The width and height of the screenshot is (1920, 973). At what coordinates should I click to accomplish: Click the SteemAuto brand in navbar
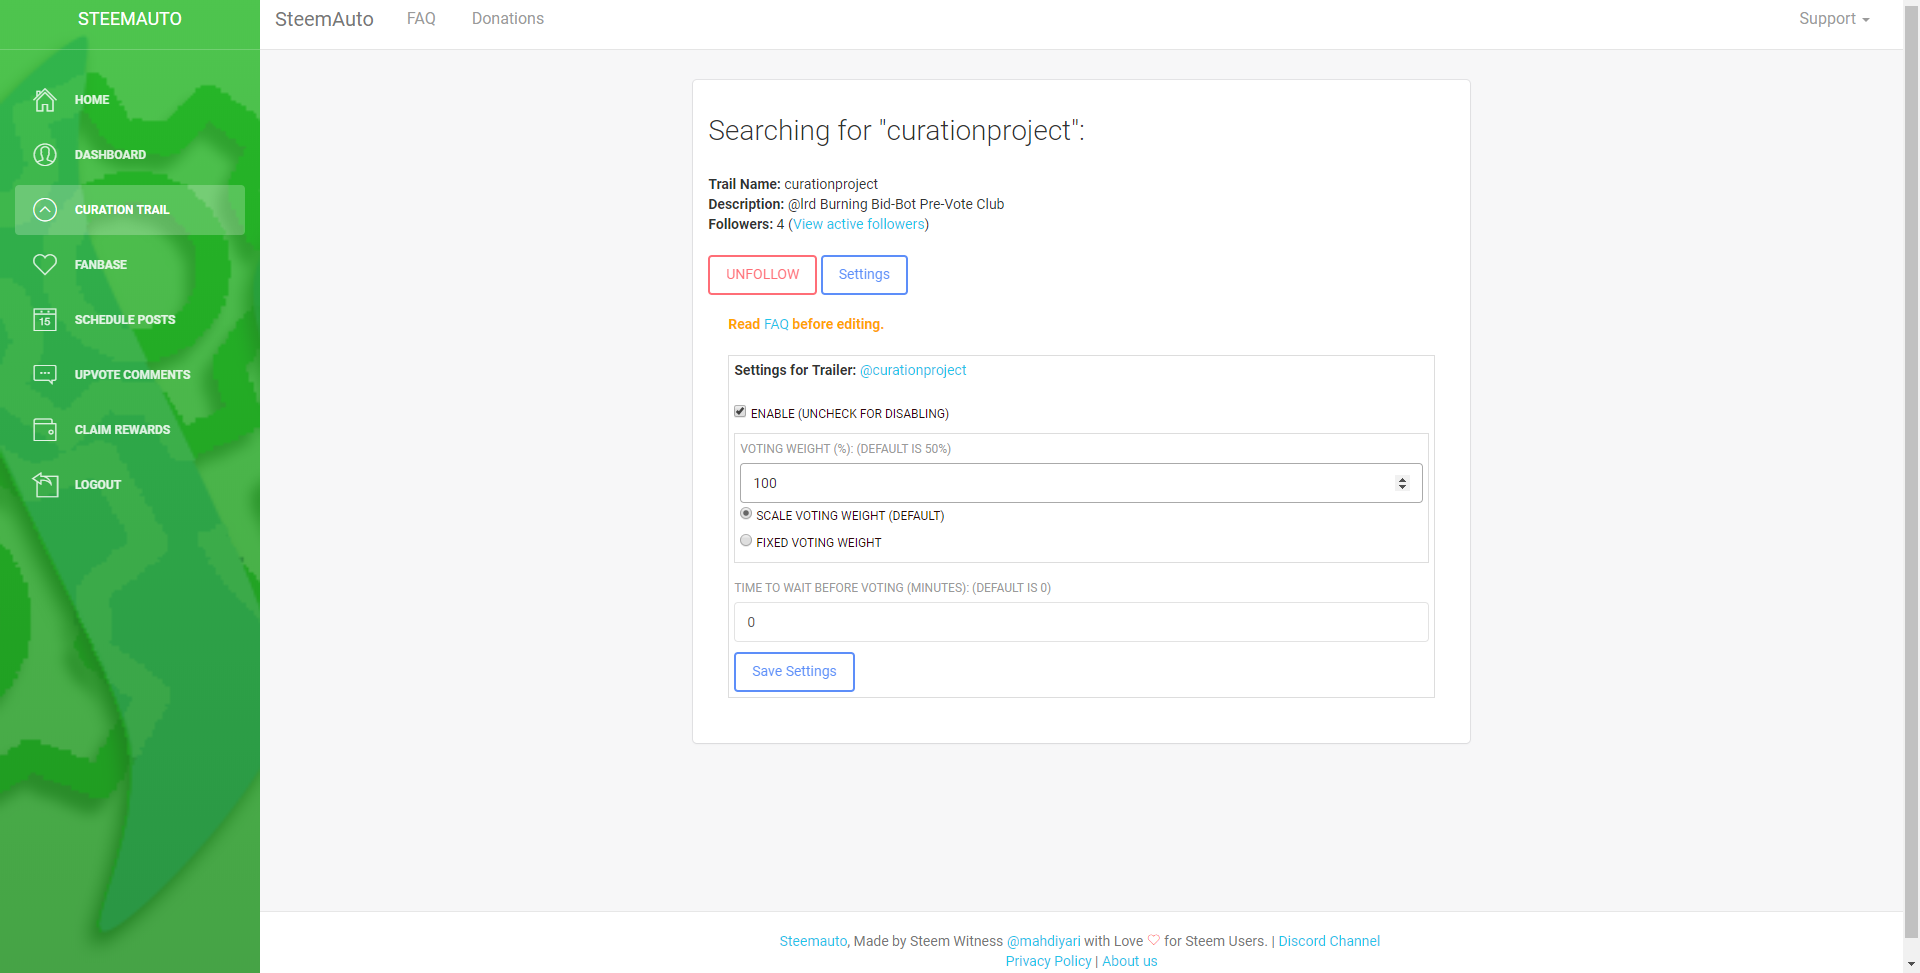tap(324, 19)
